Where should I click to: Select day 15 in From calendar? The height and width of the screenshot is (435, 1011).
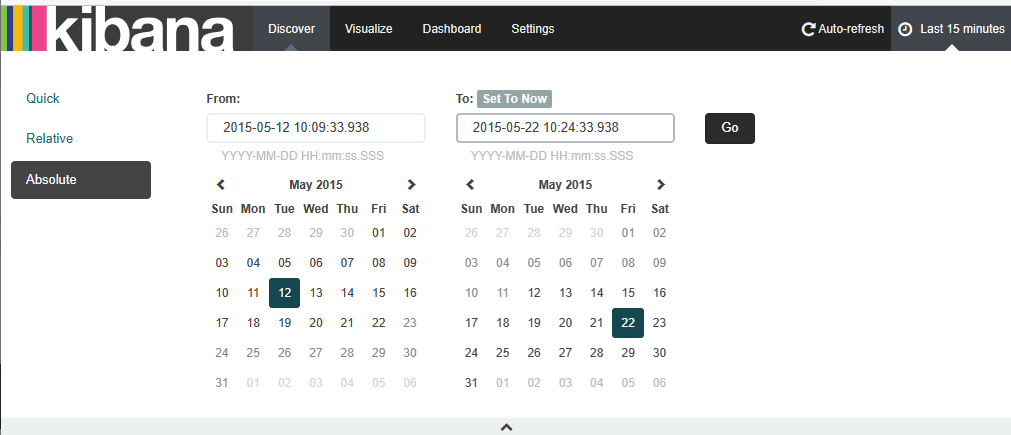pyautogui.click(x=379, y=293)
